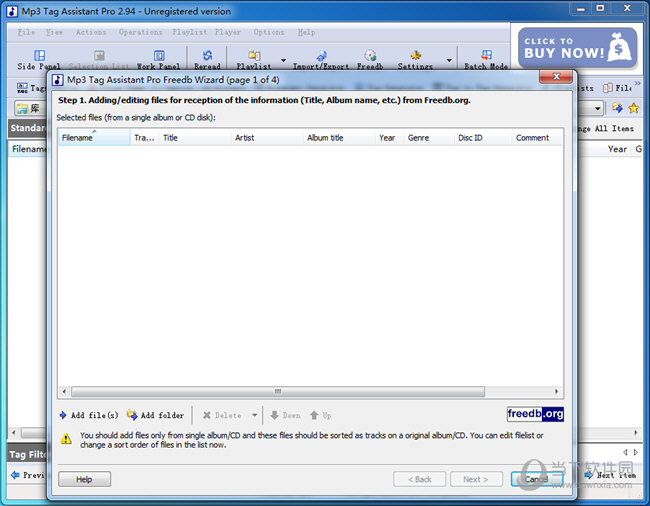Expand the toolbar overflow chevron

(x=637, y=84)
